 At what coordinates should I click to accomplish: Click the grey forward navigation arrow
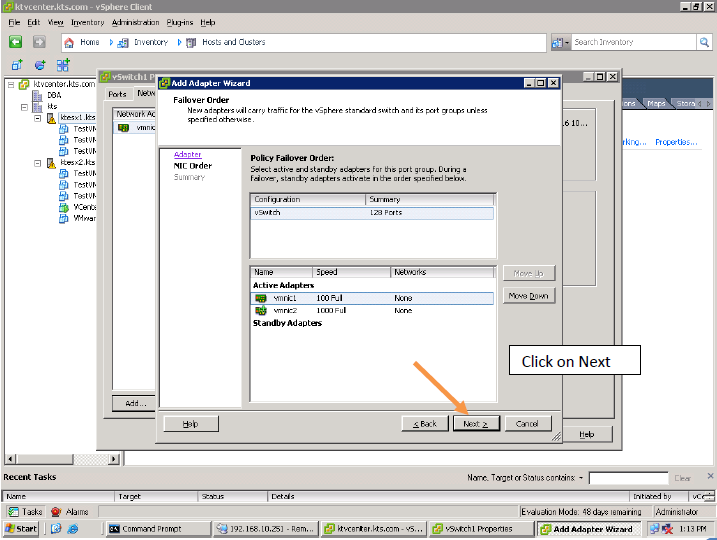coord(39,42)
